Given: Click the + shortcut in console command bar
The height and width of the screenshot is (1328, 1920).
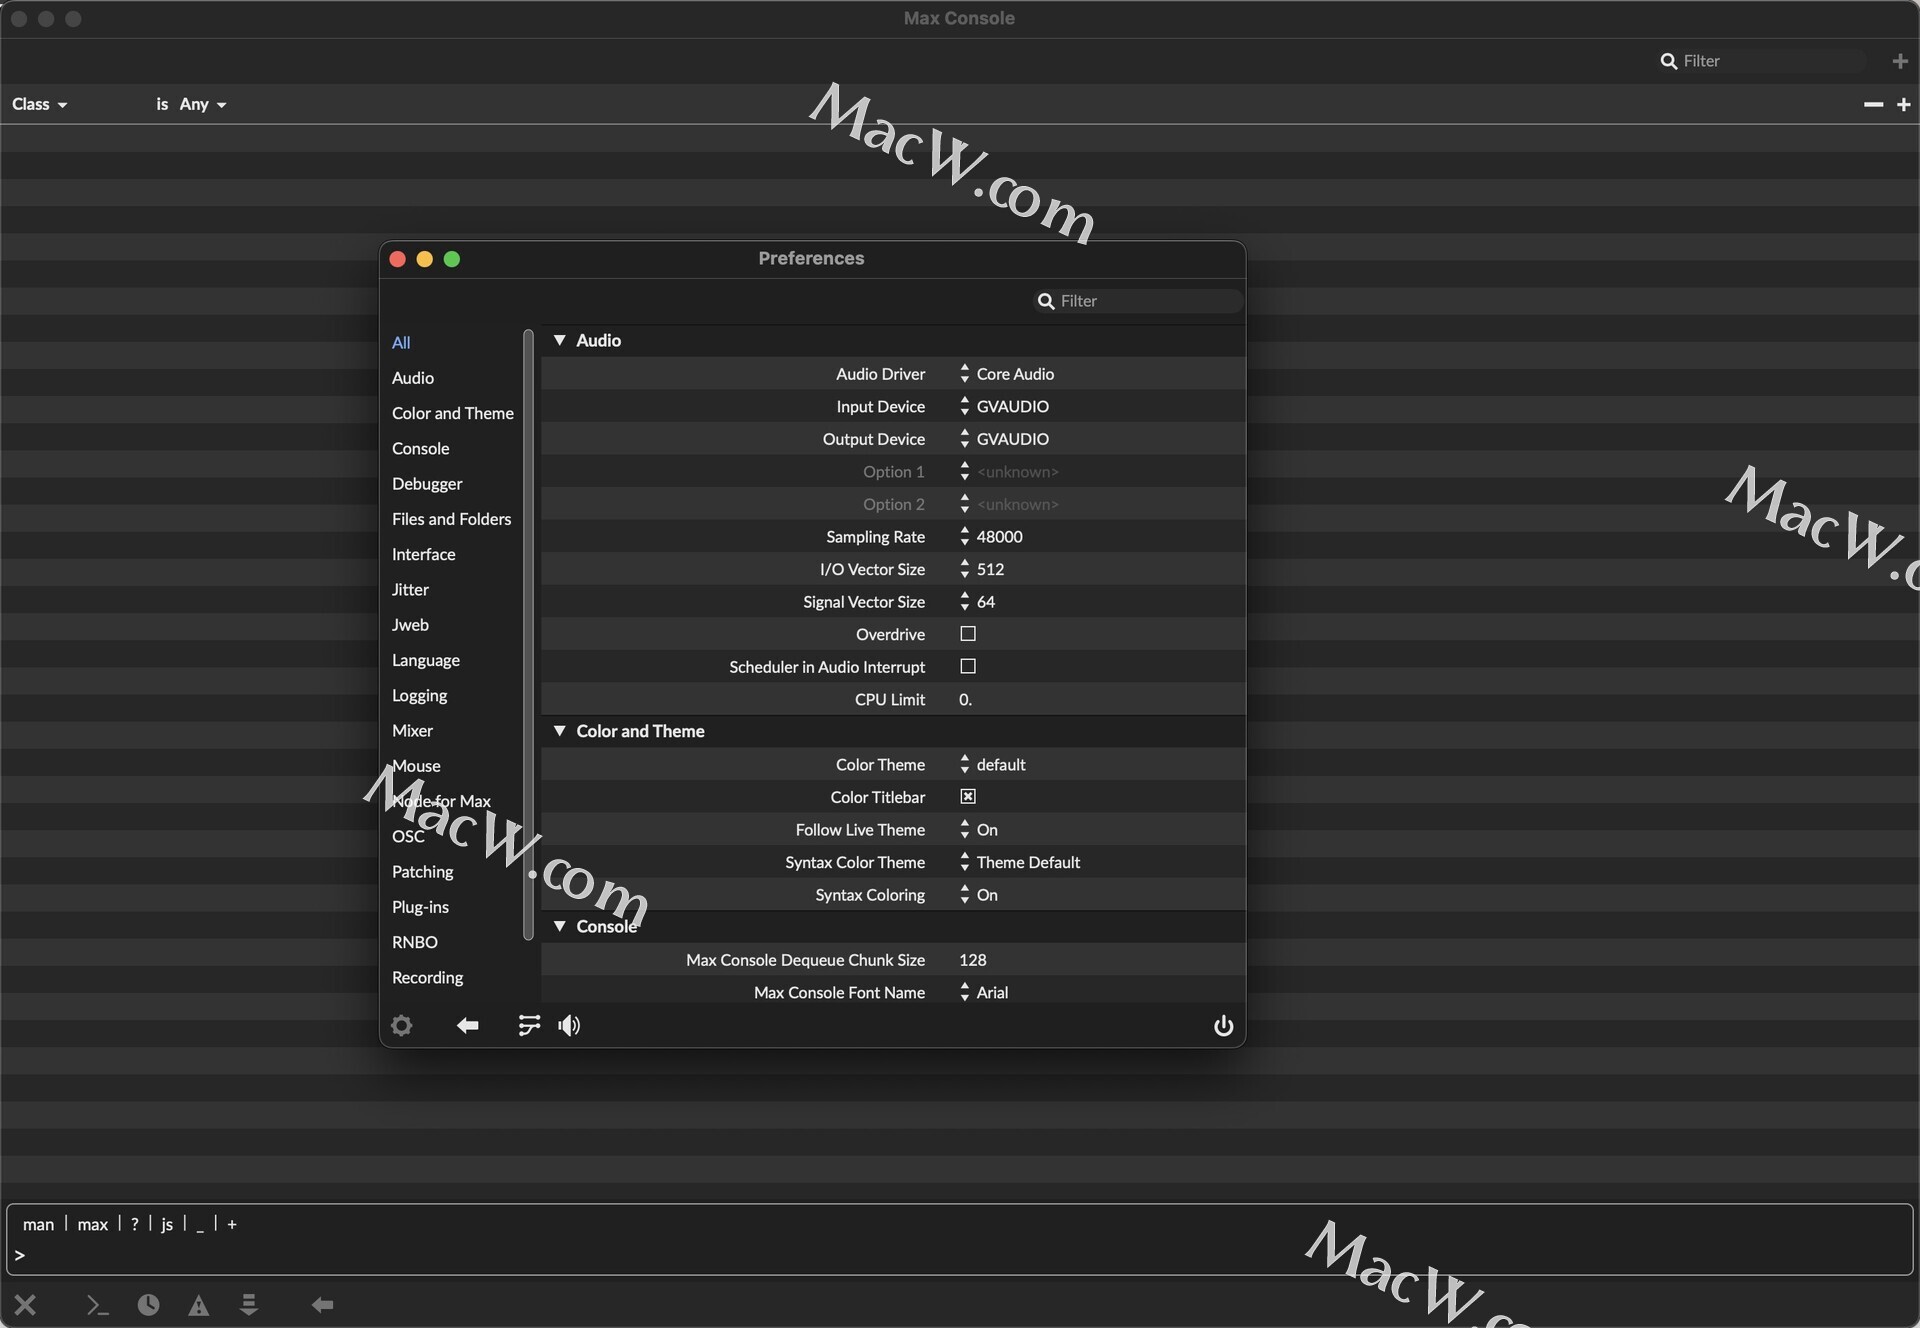Looking at the screenshot, I should (x=232, y=1224).
